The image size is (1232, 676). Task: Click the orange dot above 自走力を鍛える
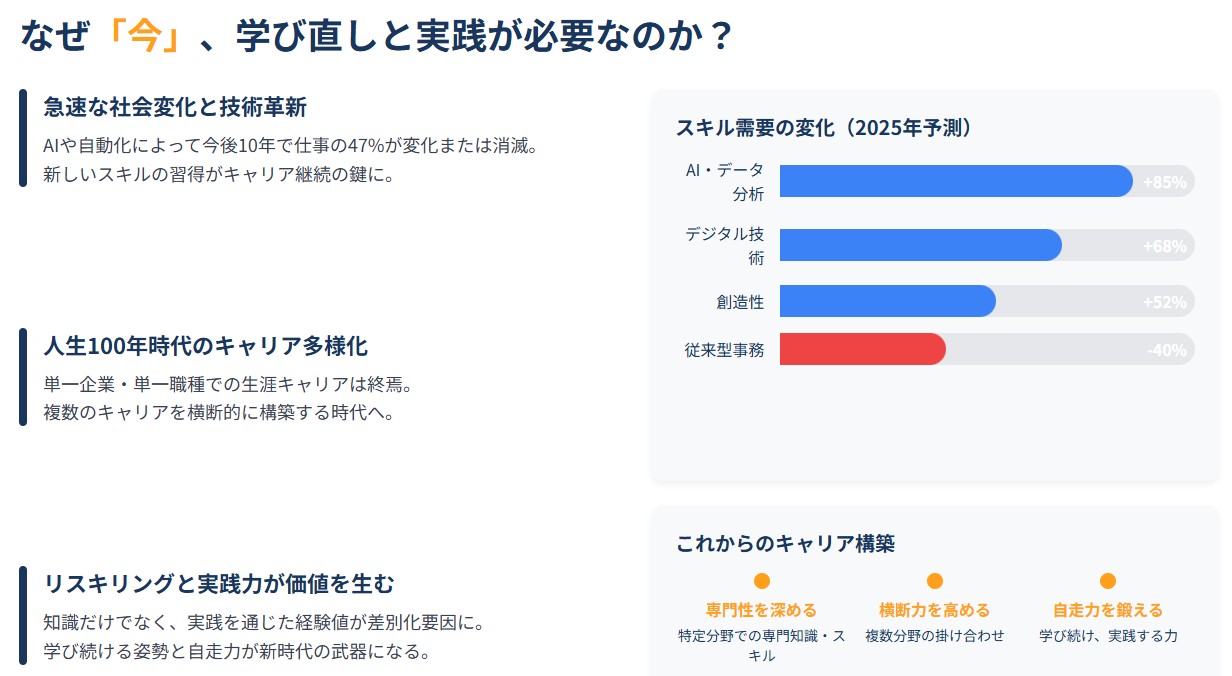coord(1108,581)
